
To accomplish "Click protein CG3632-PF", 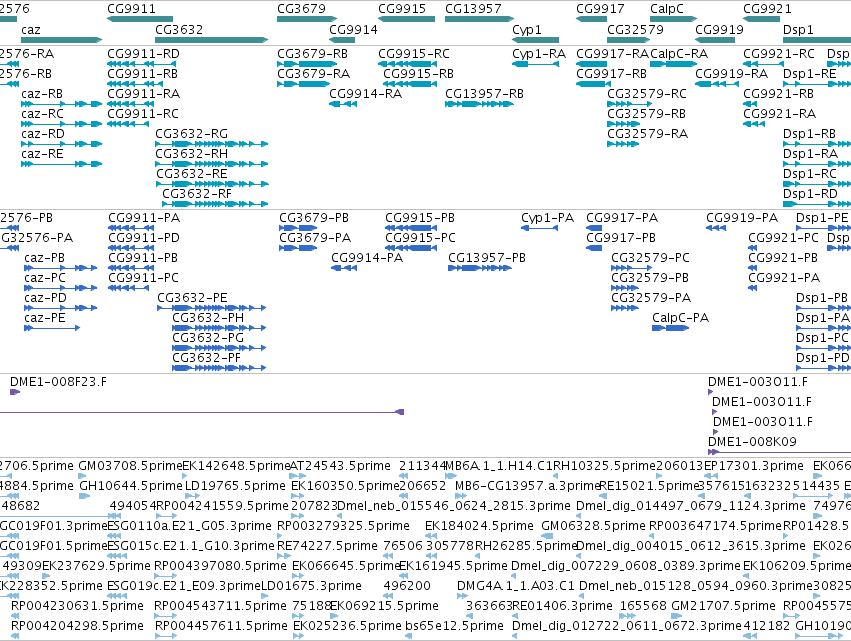I will [207, 358].
